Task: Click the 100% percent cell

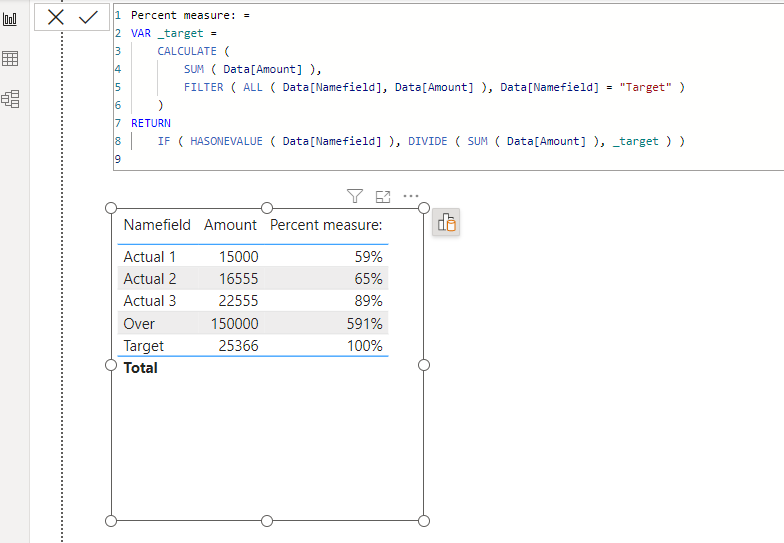Action: (365, 346)
